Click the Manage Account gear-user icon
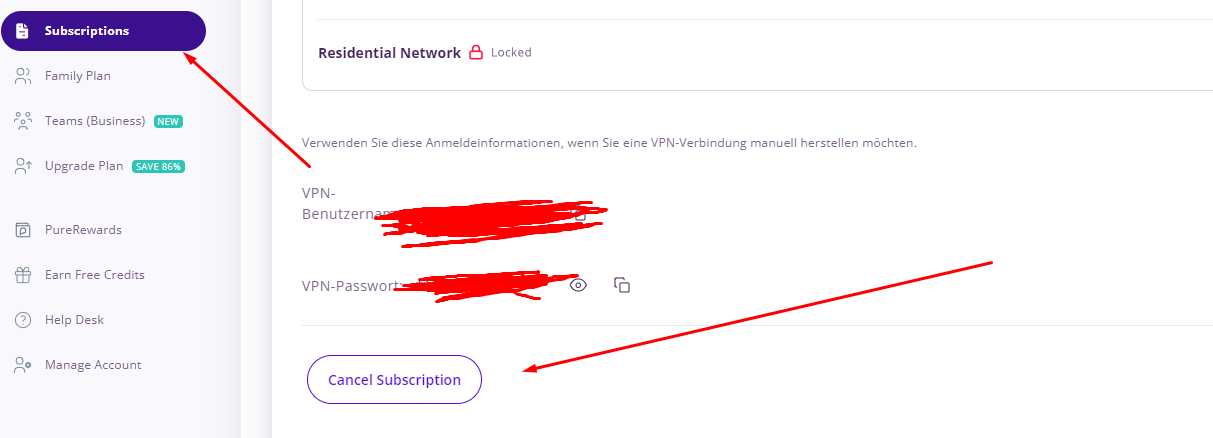The image size is (1213, 438). (x=23, y=365)
